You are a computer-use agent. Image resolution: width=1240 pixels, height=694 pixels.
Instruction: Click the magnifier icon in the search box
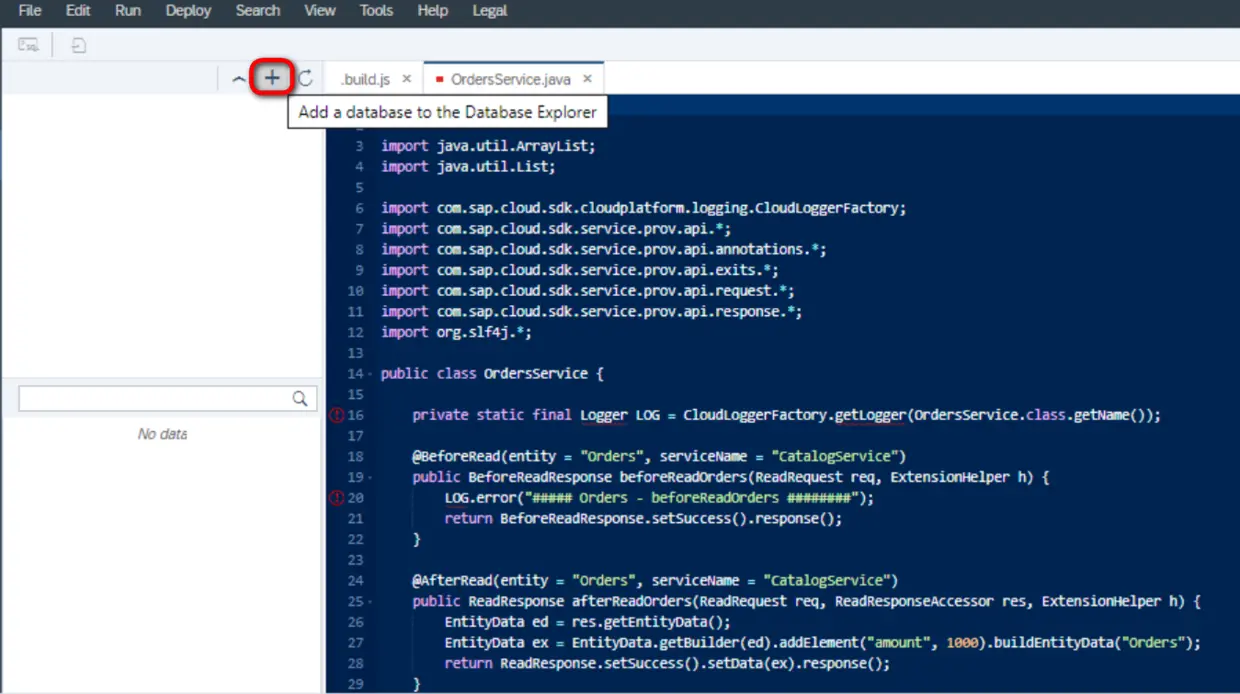300,399
